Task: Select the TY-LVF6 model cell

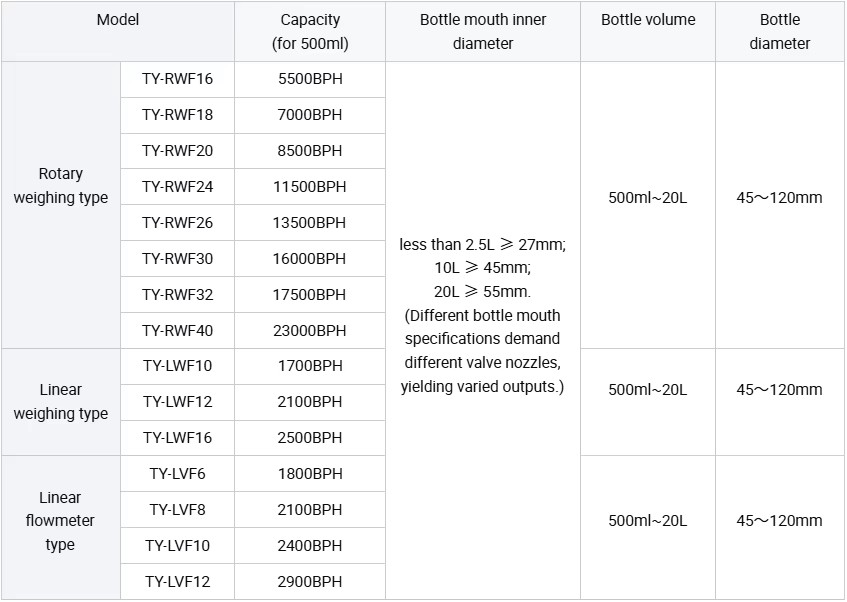Action: [x=177, y=474]
